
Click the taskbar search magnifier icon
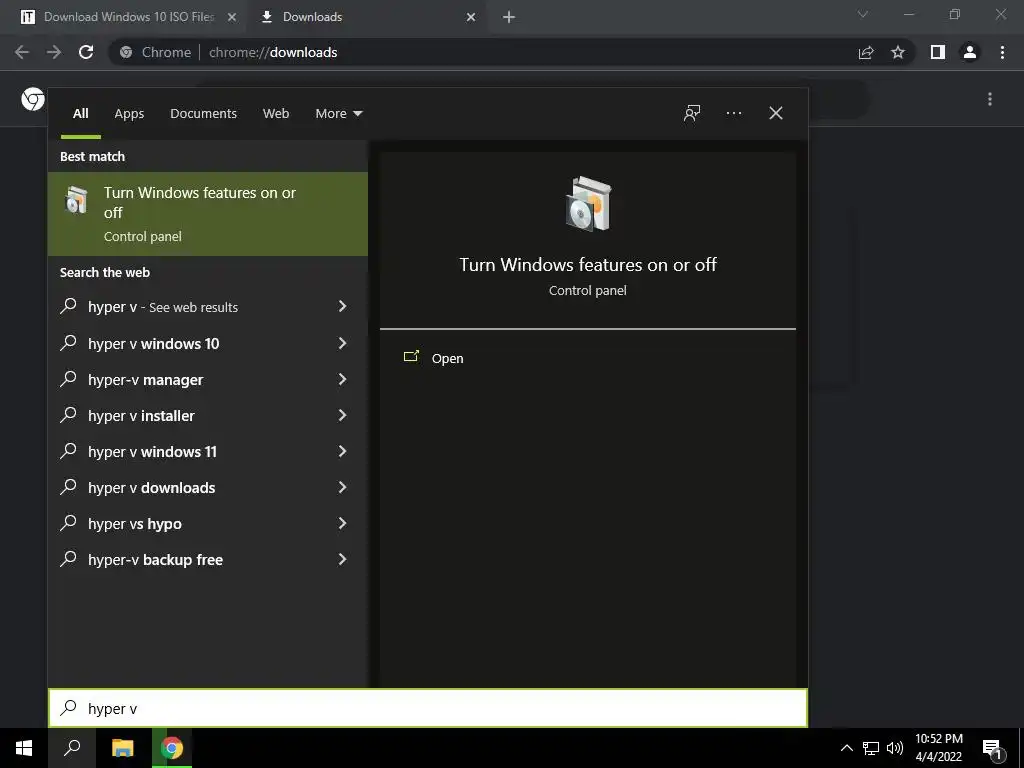(x=72, y=748)
